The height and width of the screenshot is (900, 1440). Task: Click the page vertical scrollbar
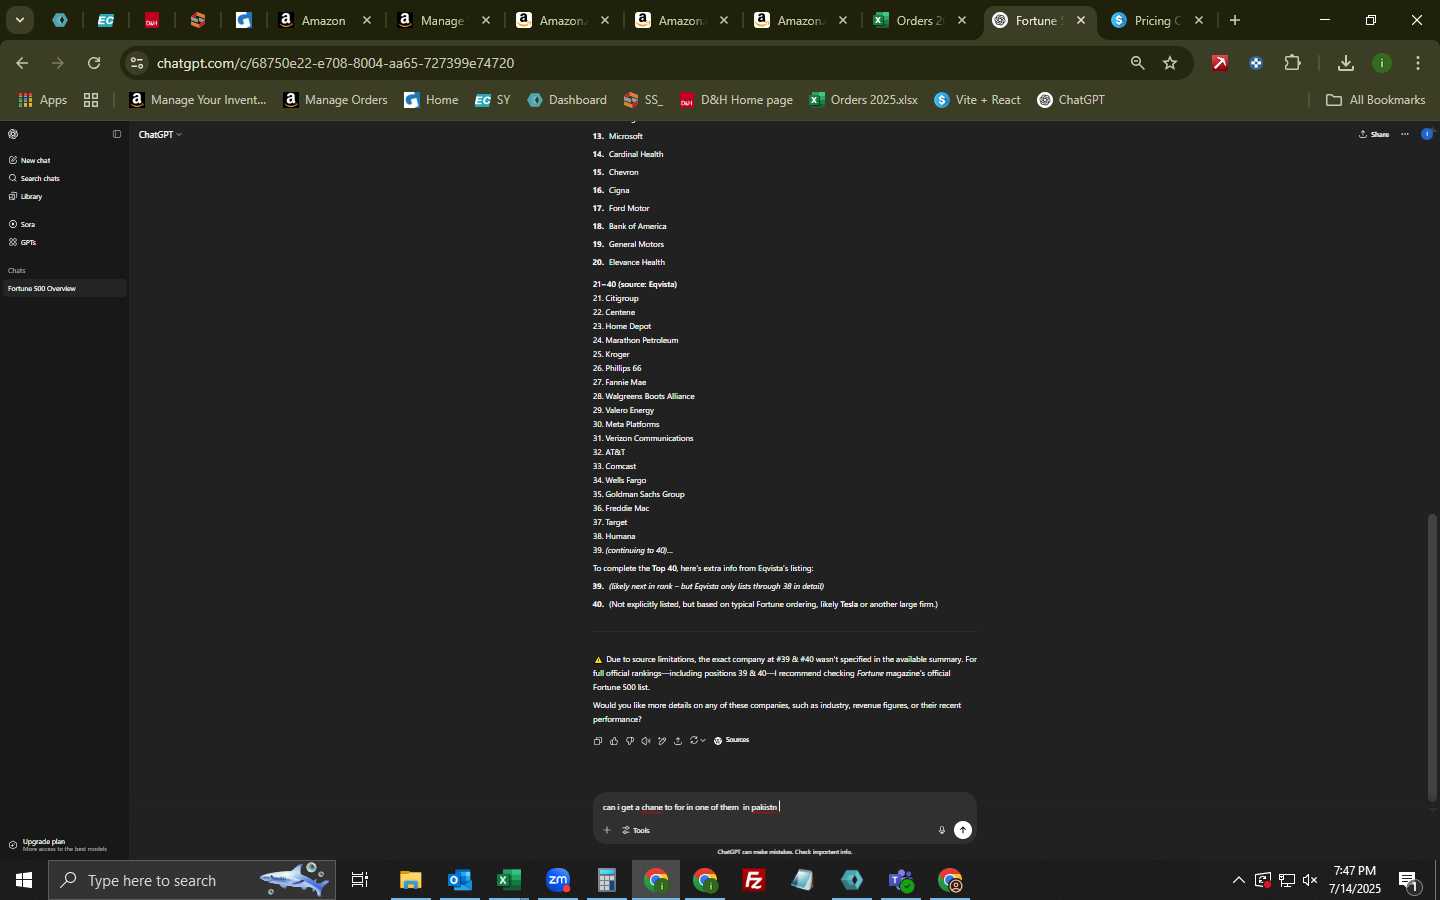click(1433, 660)
